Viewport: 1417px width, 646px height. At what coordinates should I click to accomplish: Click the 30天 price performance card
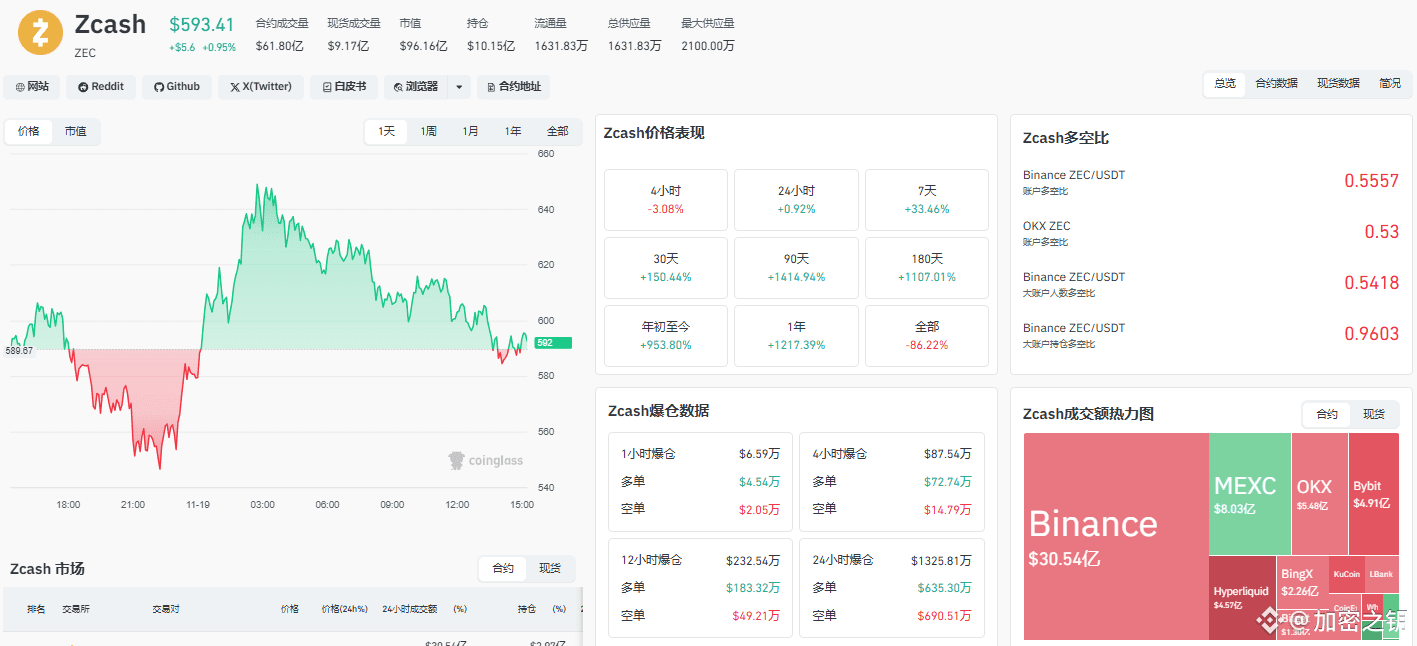click(666, 267)
